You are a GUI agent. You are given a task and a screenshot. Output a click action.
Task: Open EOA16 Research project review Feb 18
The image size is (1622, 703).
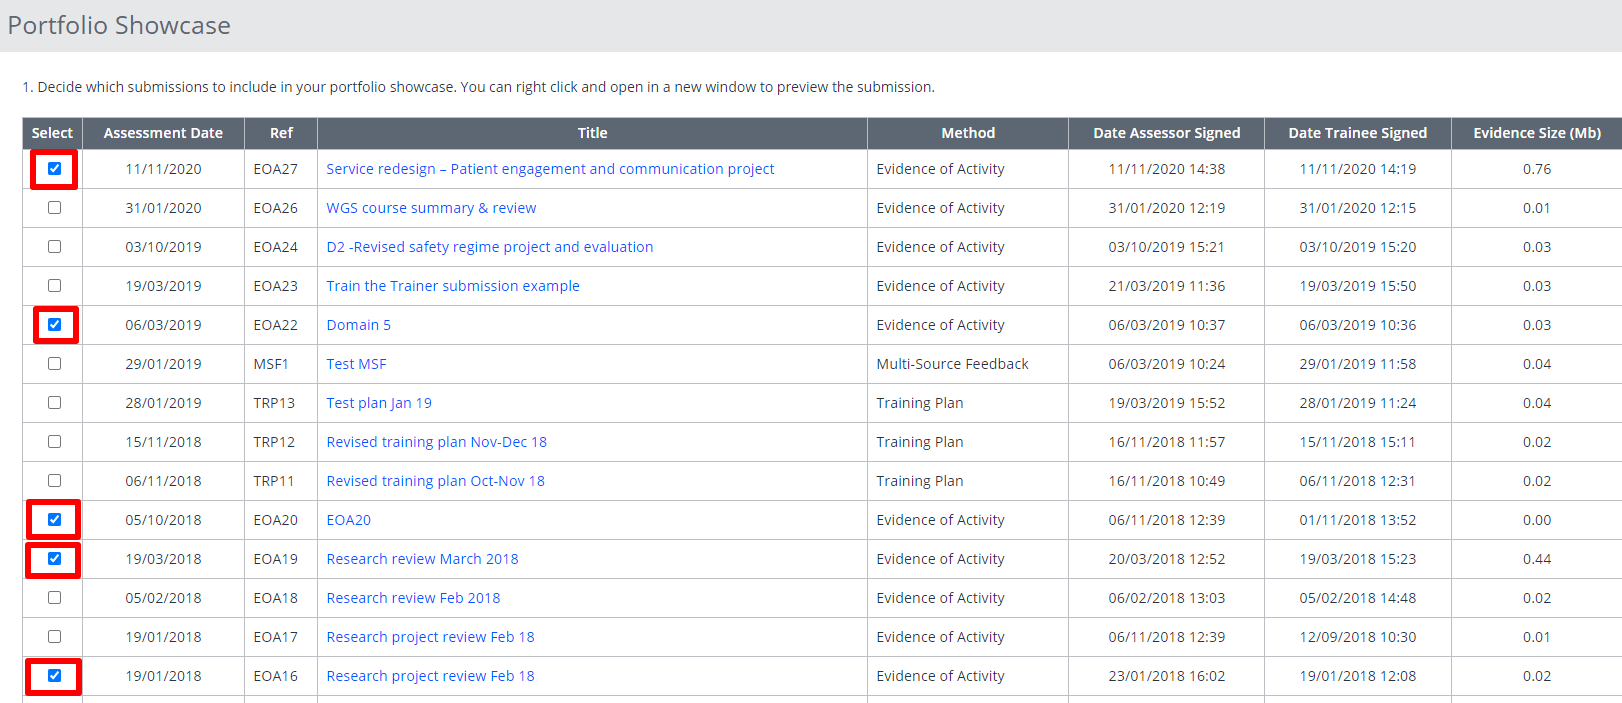tap(430, 676)
